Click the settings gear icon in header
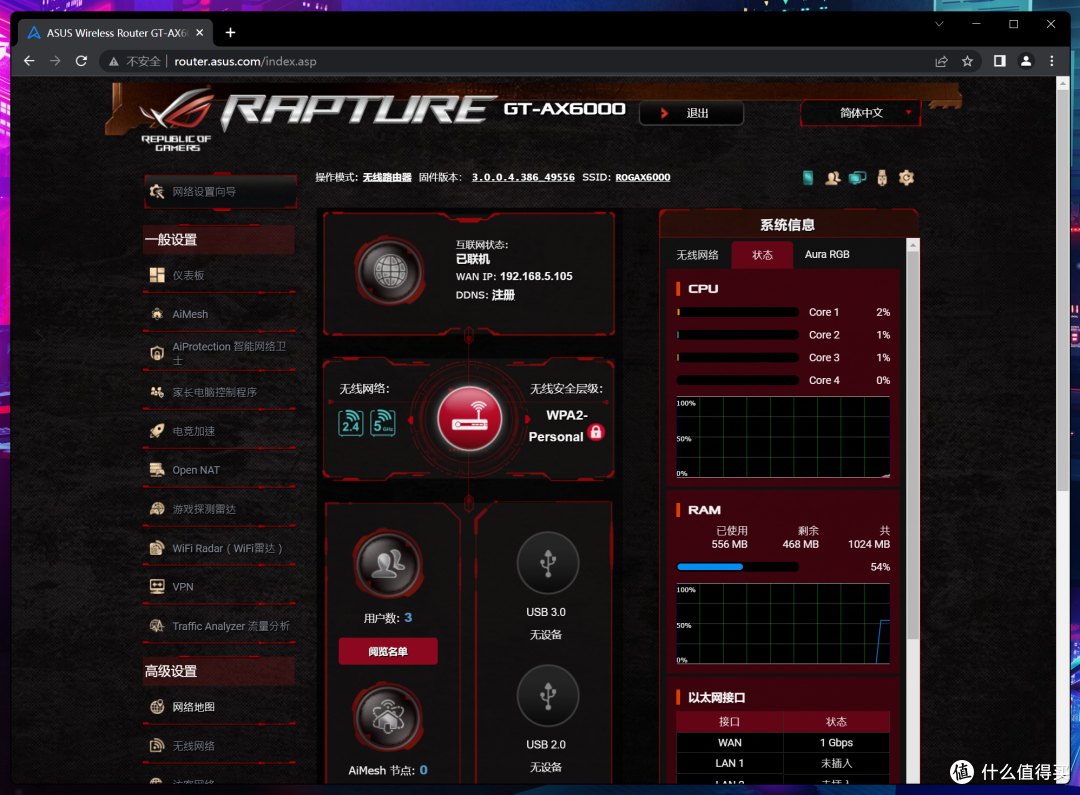Viewport: 1080px width, 795px height. coord(906,178)
